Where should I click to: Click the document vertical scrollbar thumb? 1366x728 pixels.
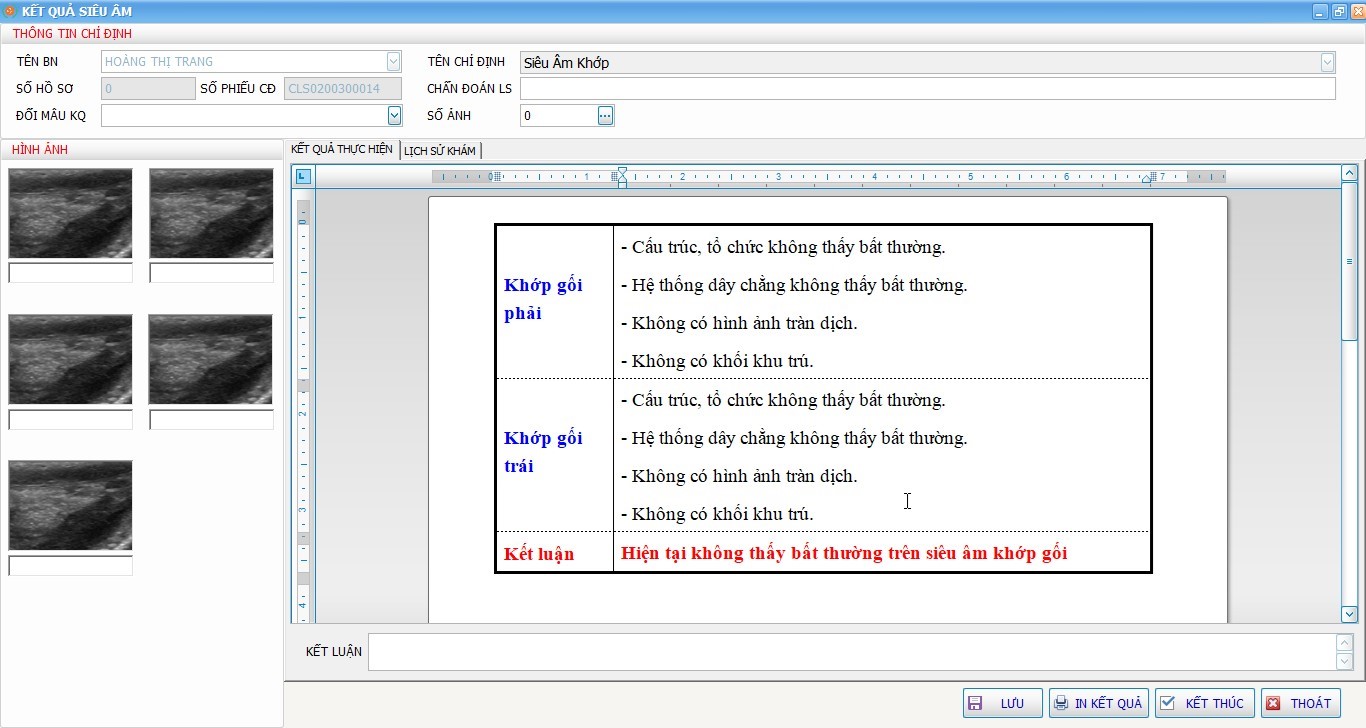[x=1349, y=262]
